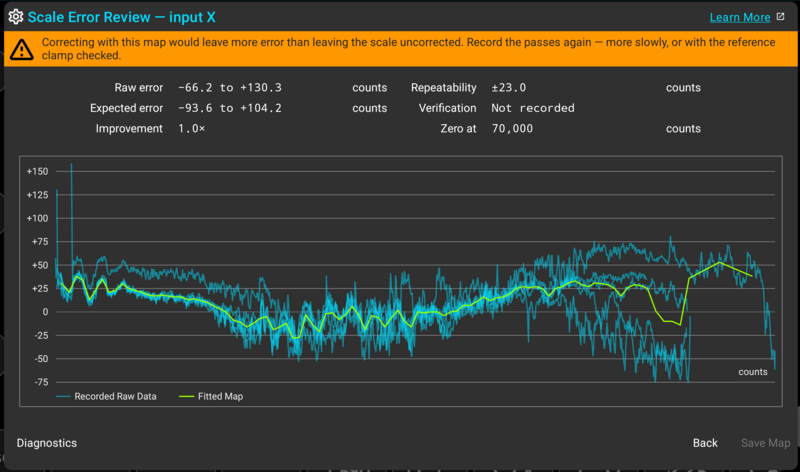Click the Recorded Raw Data legend entry

[106, 396]
